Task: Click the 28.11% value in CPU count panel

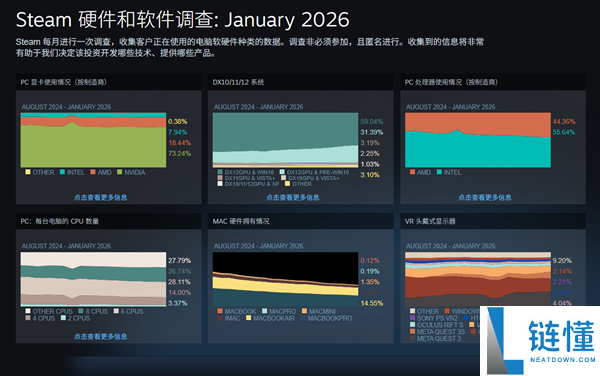Action: point(179,282)
